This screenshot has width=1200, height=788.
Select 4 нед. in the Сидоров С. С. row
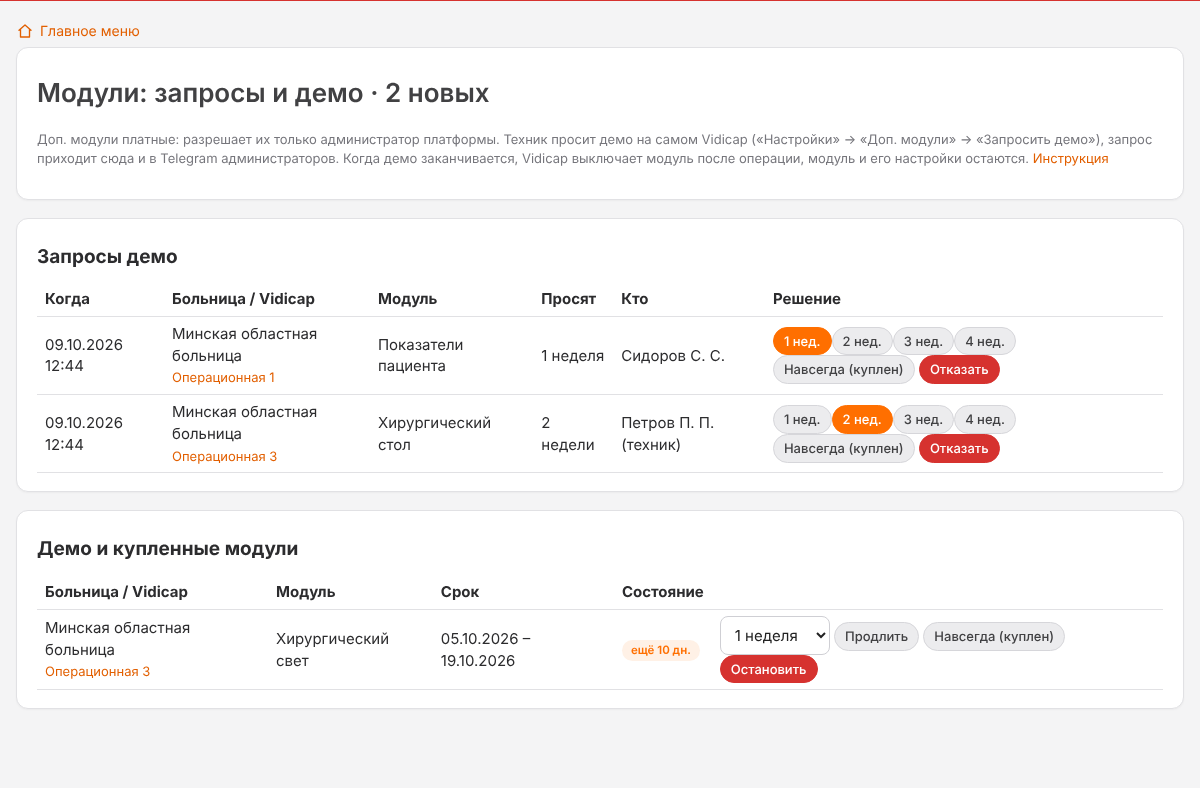[x=985, y=341]
